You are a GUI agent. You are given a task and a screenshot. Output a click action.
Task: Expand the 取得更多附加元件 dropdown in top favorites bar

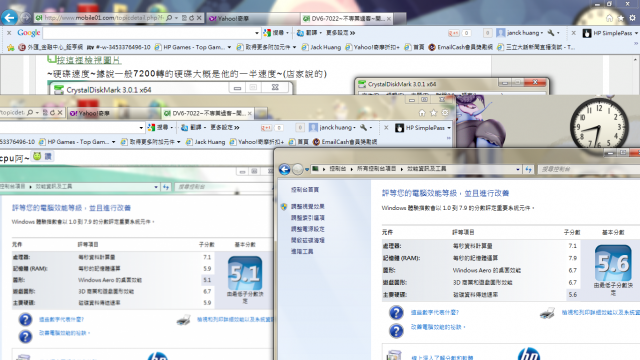point(294,47)
